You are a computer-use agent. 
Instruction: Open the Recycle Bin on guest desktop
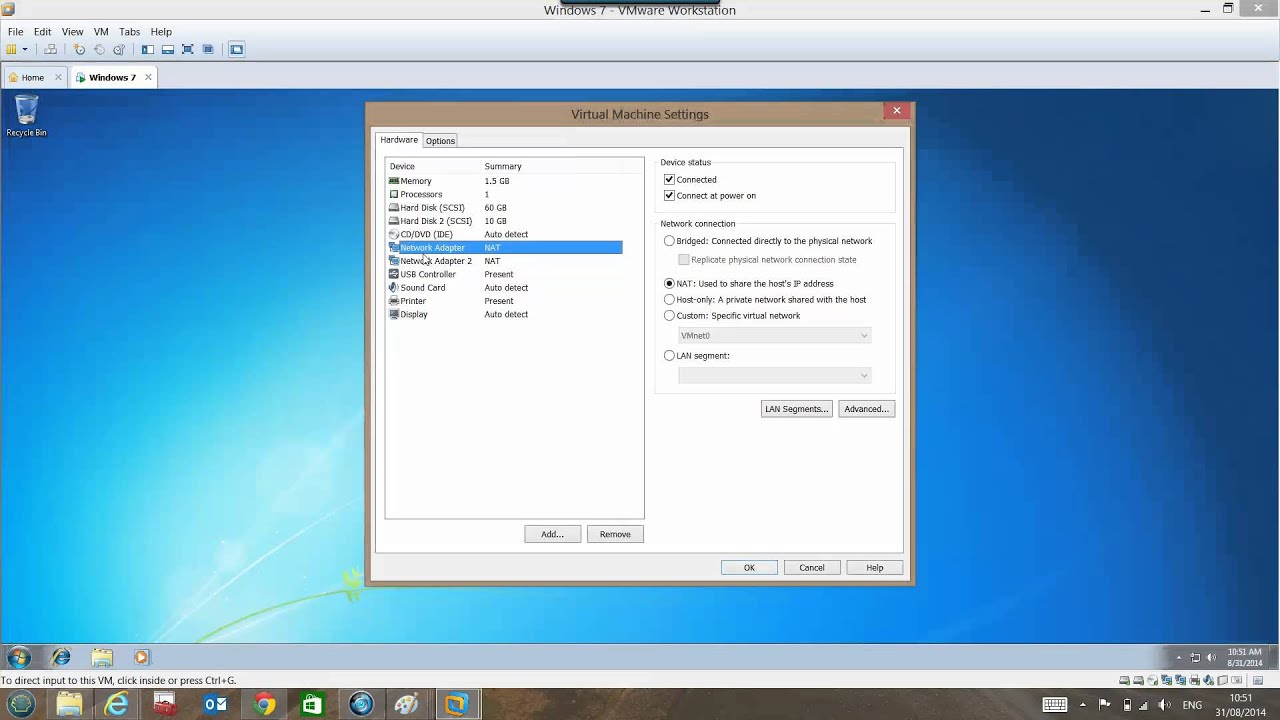pyautogui.click(x=26, y=116)
